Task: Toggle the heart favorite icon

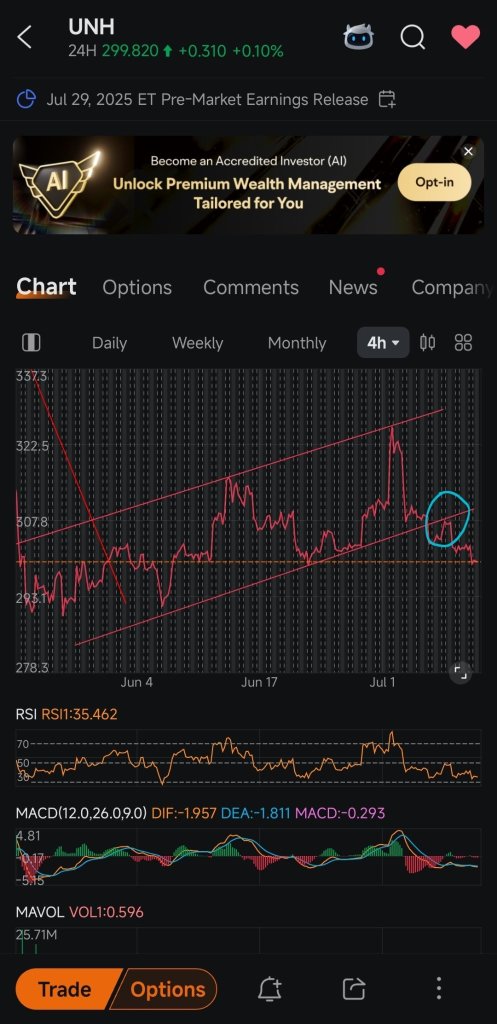Action: point(466,37)
